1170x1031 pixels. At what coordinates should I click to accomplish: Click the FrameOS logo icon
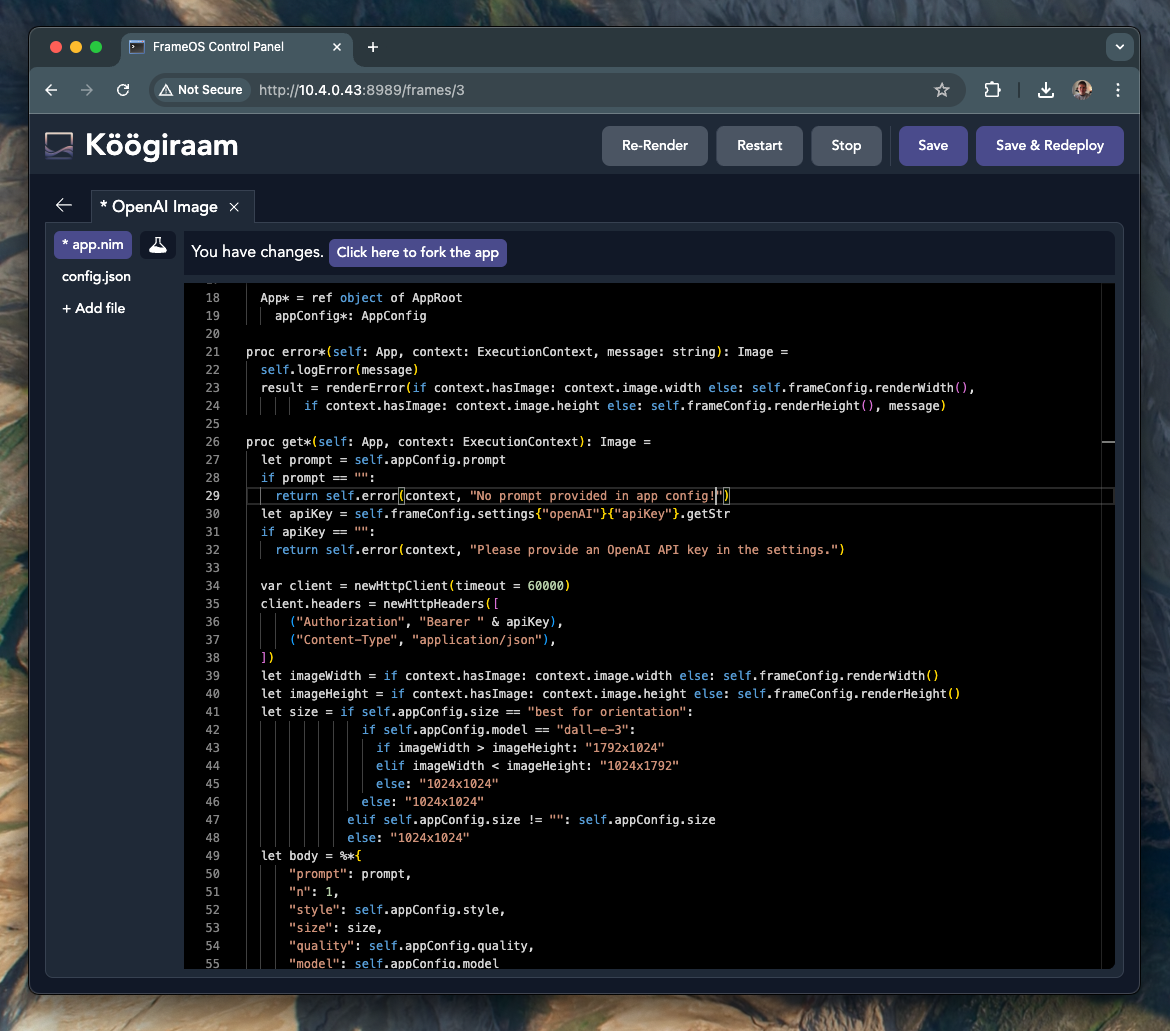tap(60, 146)
